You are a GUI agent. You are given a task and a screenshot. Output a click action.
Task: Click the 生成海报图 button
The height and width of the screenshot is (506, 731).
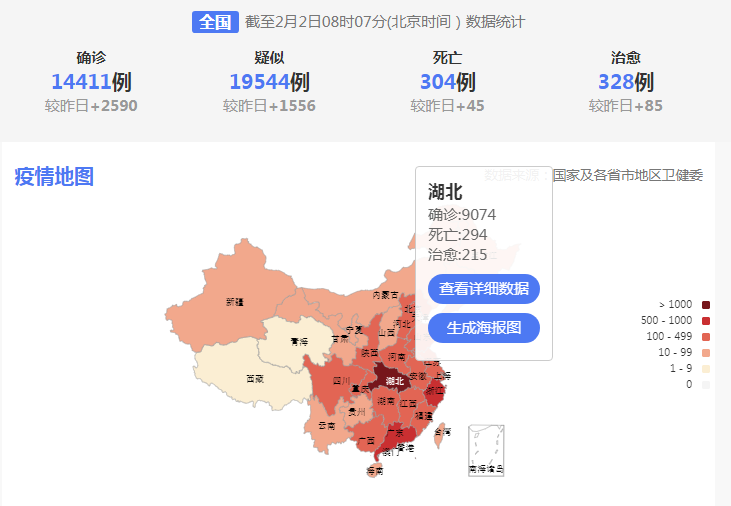[x=484, y=328]
